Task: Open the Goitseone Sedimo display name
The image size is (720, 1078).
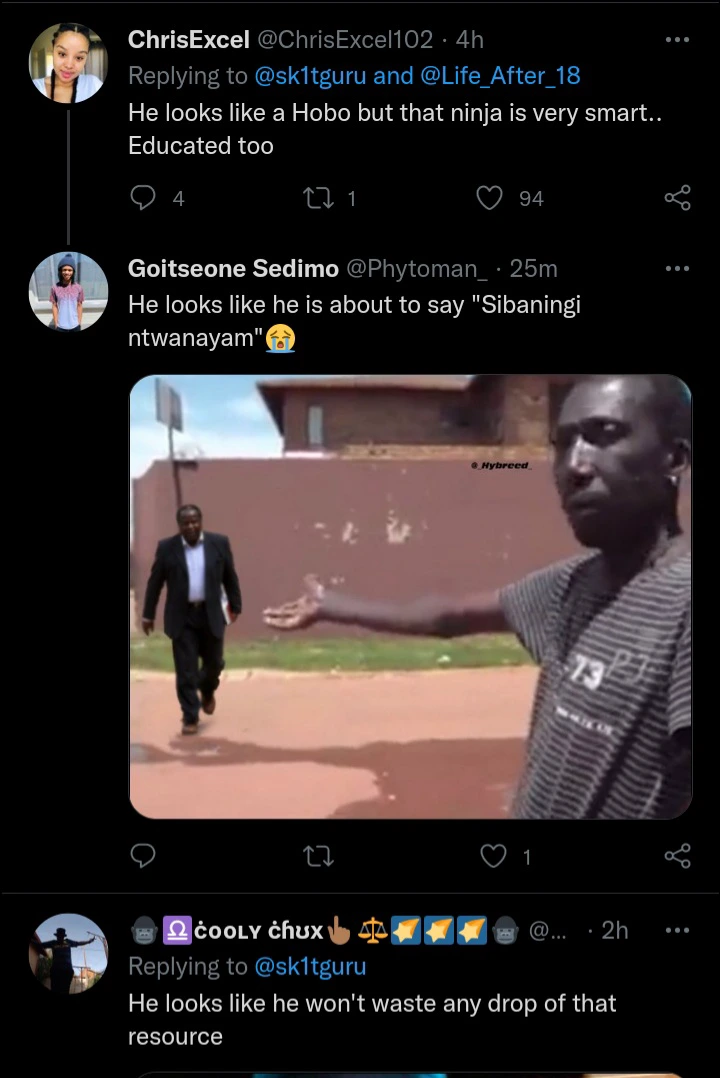Action: (232, 269)
